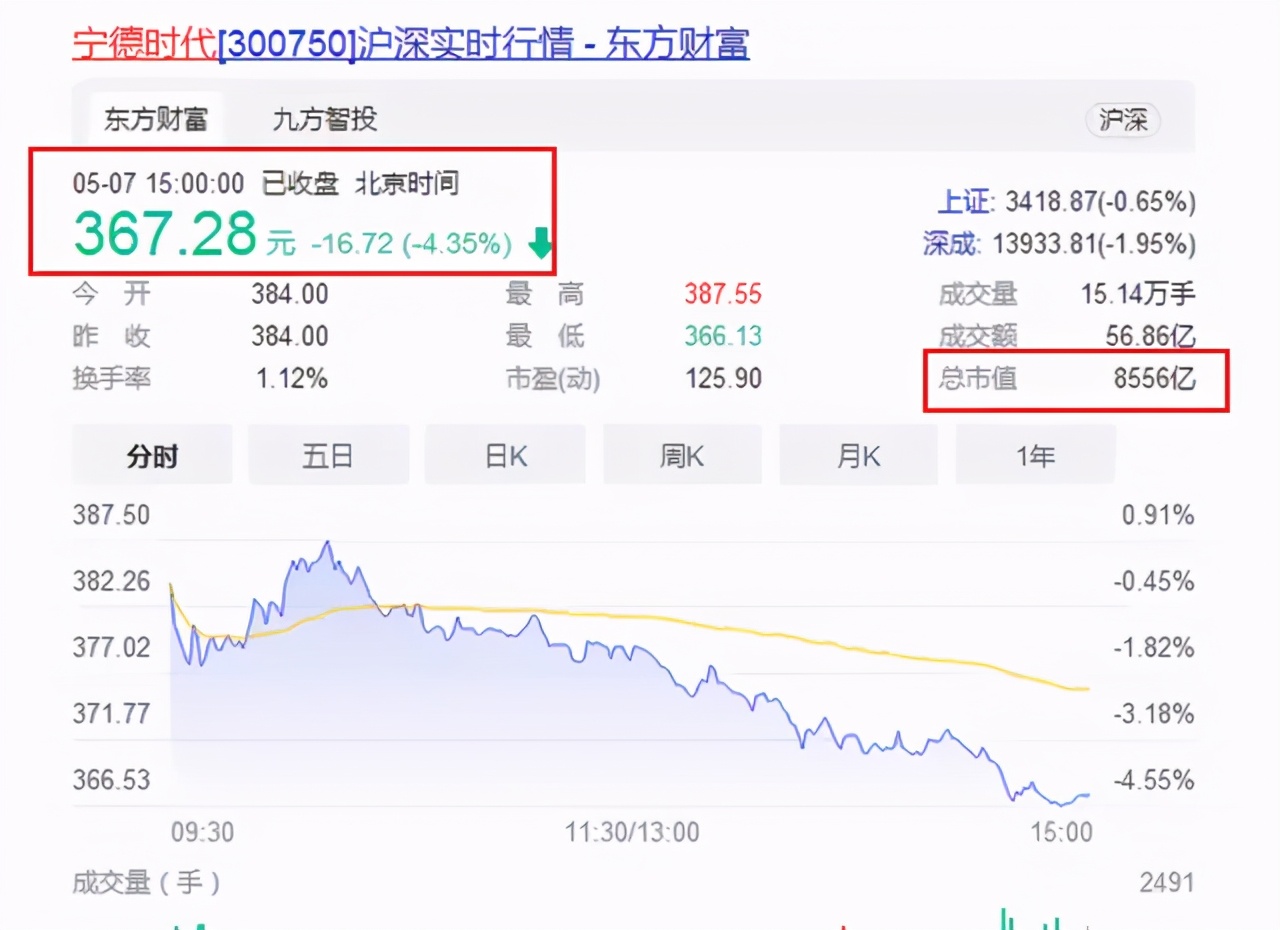Click the 深成 index link
1280x930 pixels.
(x=945, y=243)
